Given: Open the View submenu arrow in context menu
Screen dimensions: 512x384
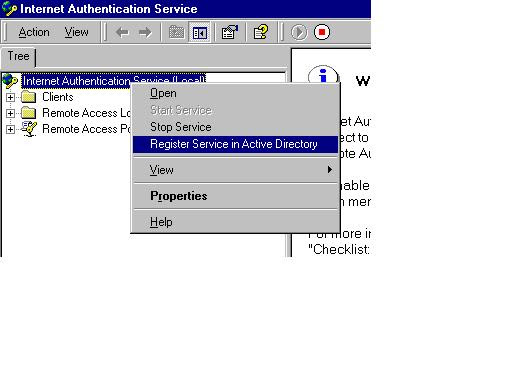Looking at the screenshot, I should (330, 170).
